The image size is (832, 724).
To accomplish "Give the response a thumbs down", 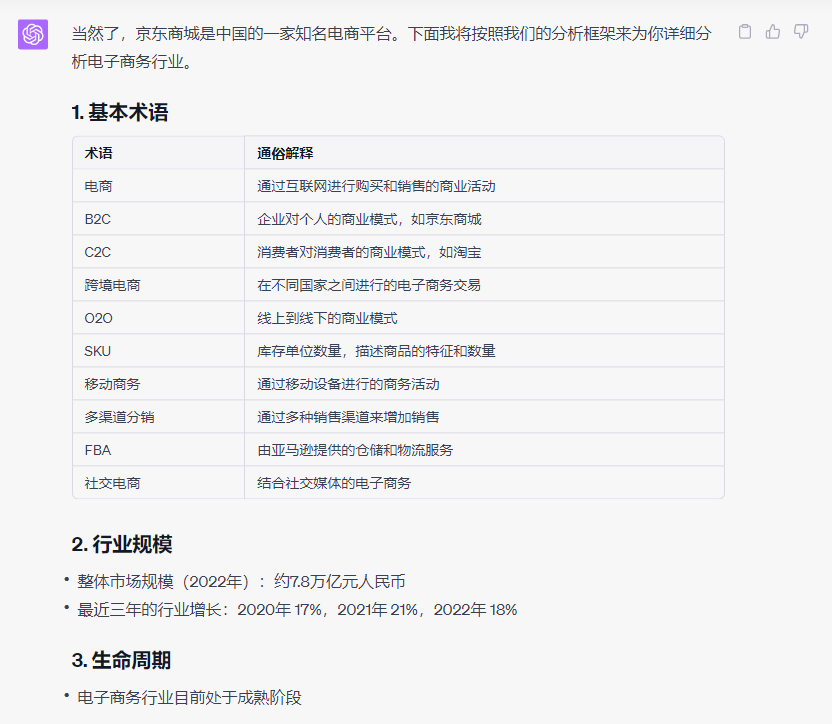I will (x=801, y=32).
